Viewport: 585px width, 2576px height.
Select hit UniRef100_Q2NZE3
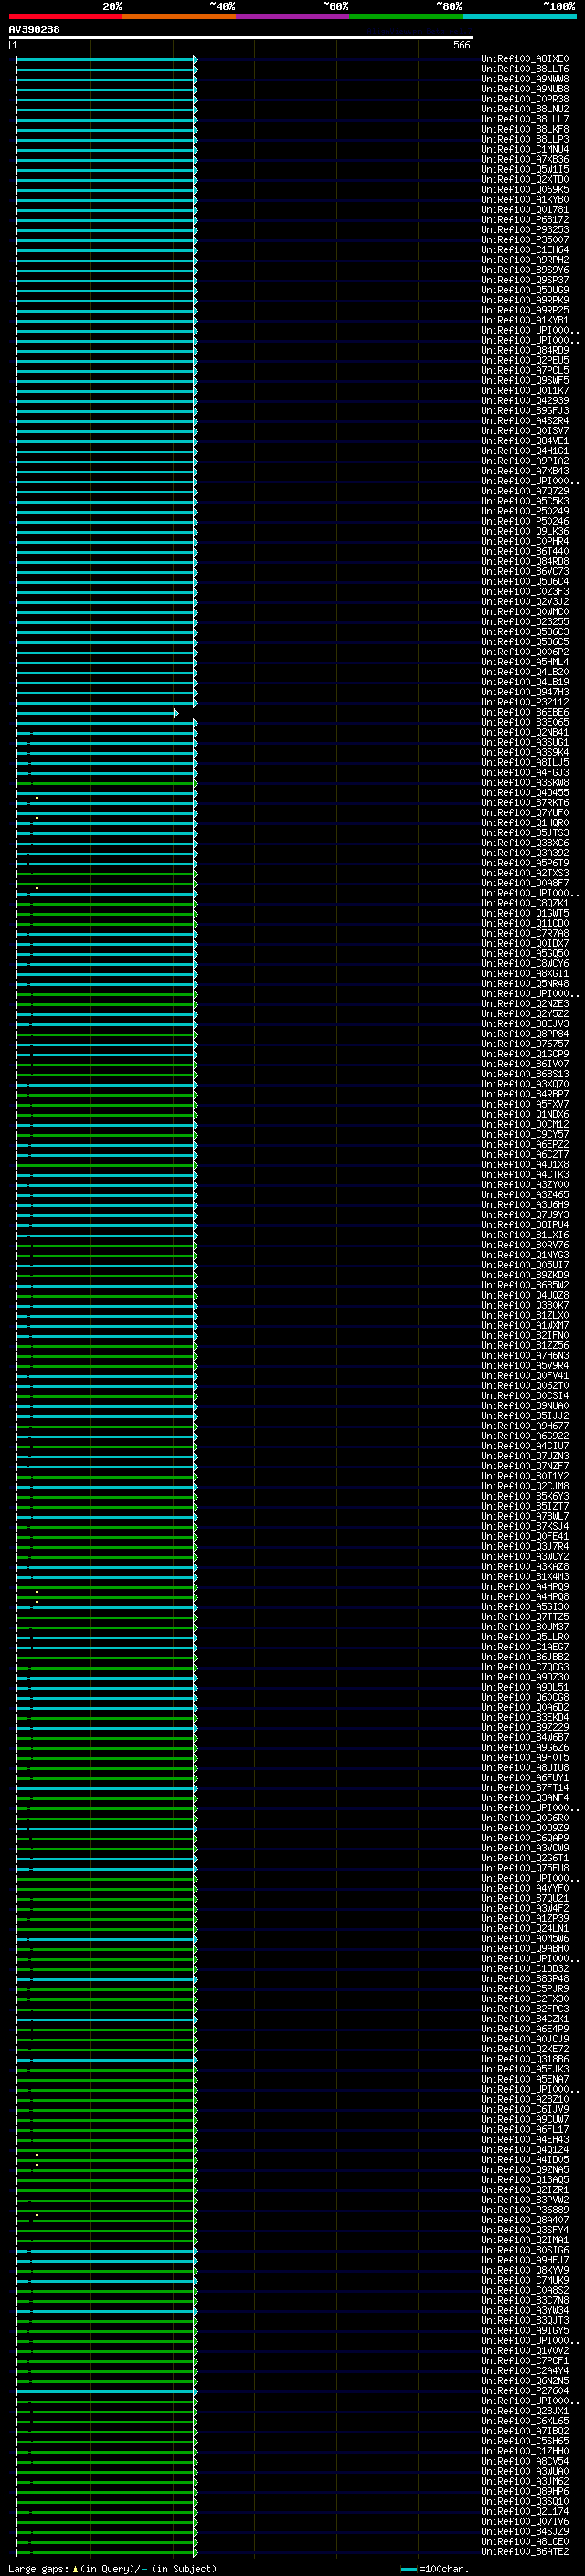click(525, 1003)
